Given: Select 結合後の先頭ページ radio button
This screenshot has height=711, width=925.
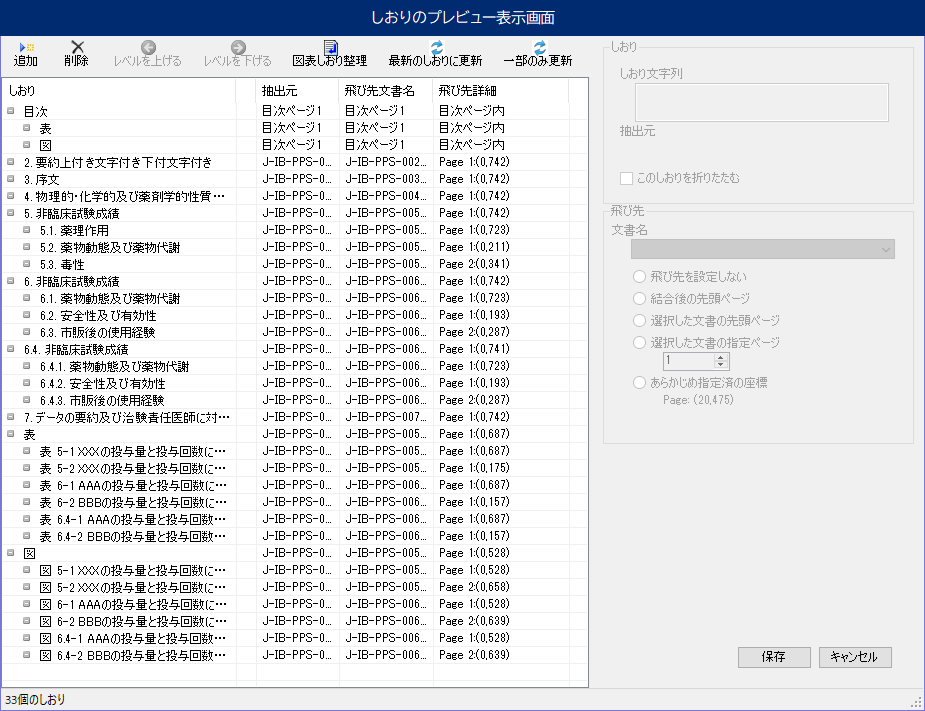Looking at the screenshot, I should (x=639, y=299).
